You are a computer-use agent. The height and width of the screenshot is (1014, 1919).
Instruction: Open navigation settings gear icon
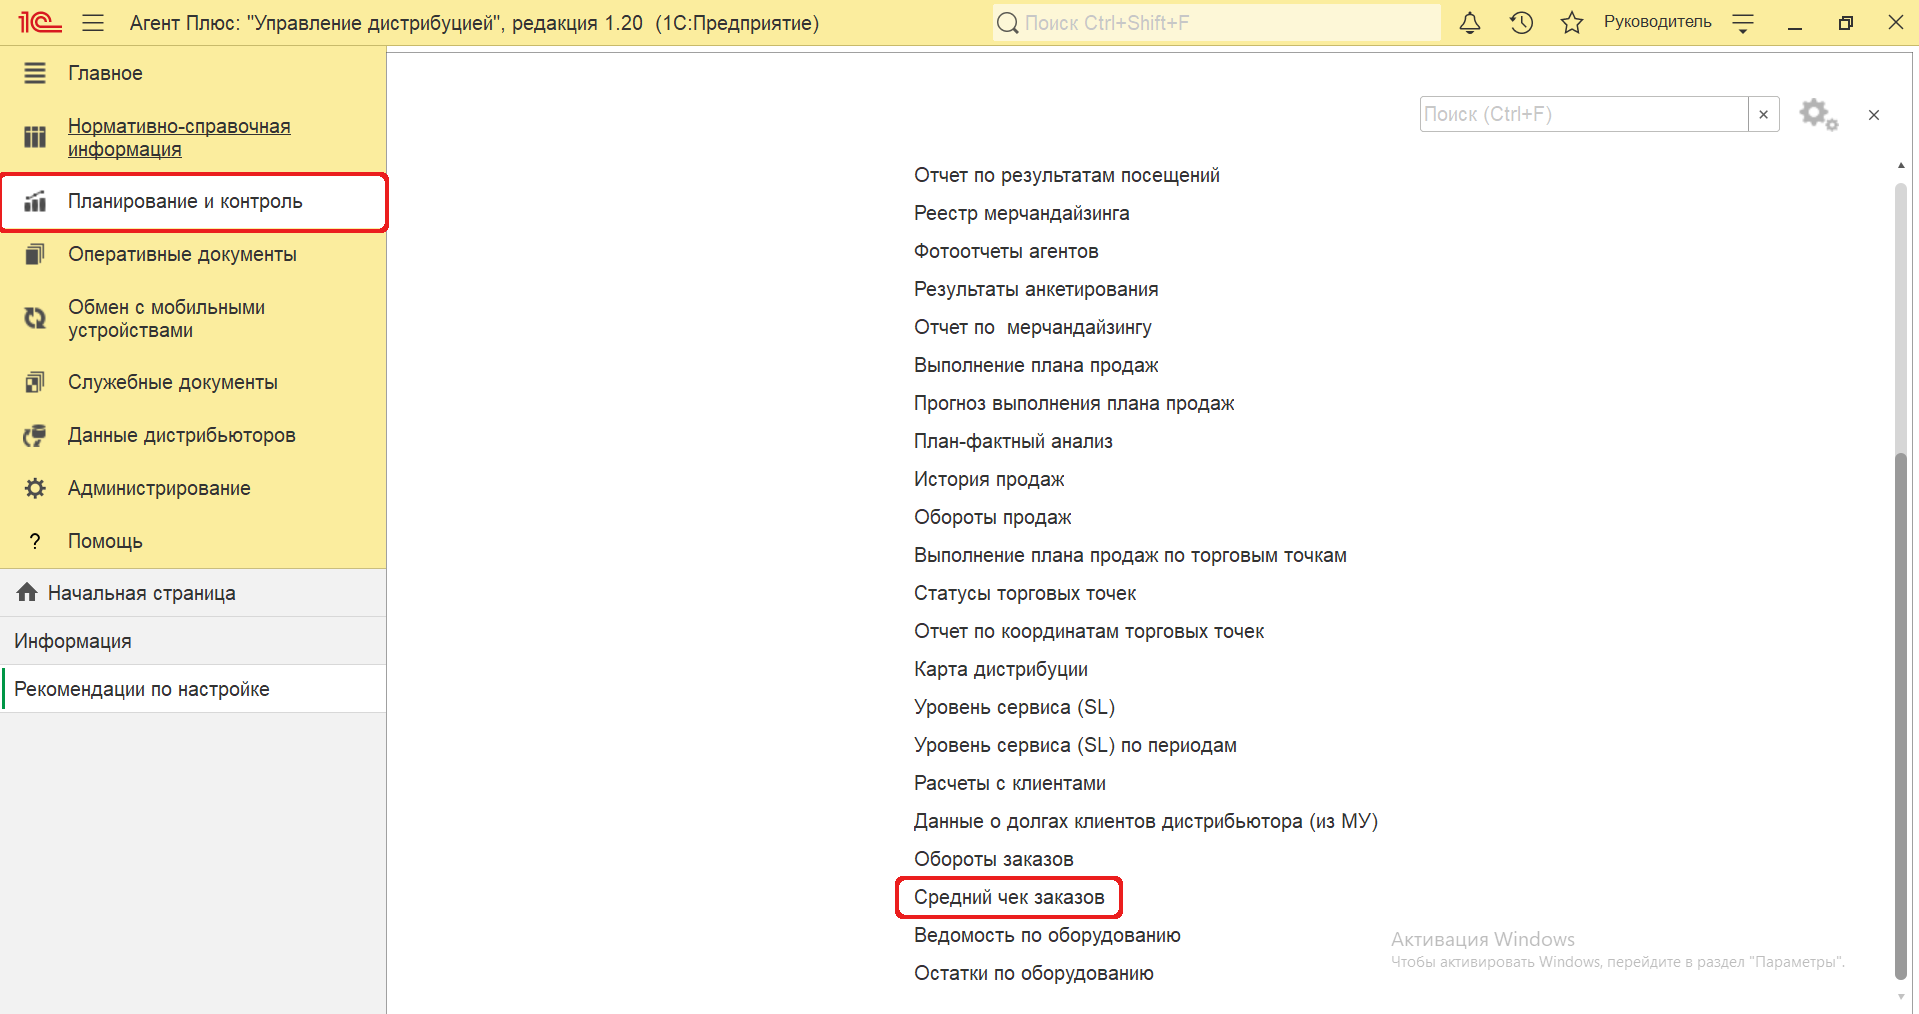point(1818,114)
